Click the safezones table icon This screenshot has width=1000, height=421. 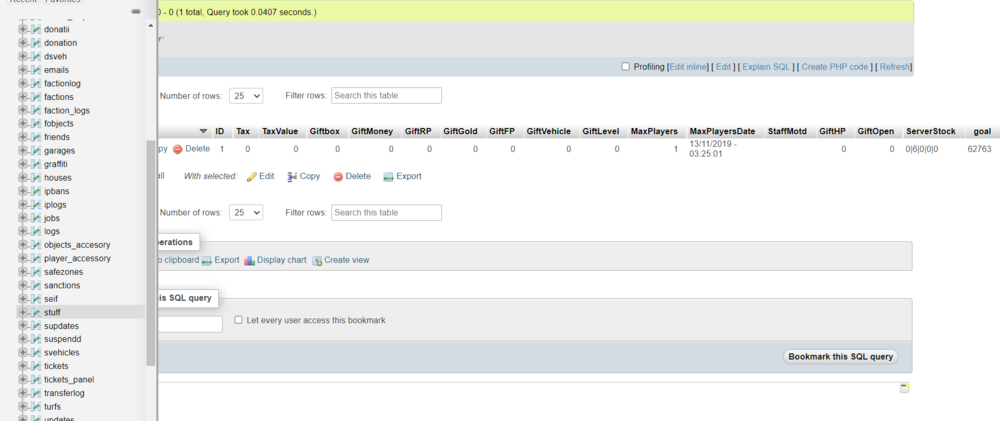[x=36, y=272]
